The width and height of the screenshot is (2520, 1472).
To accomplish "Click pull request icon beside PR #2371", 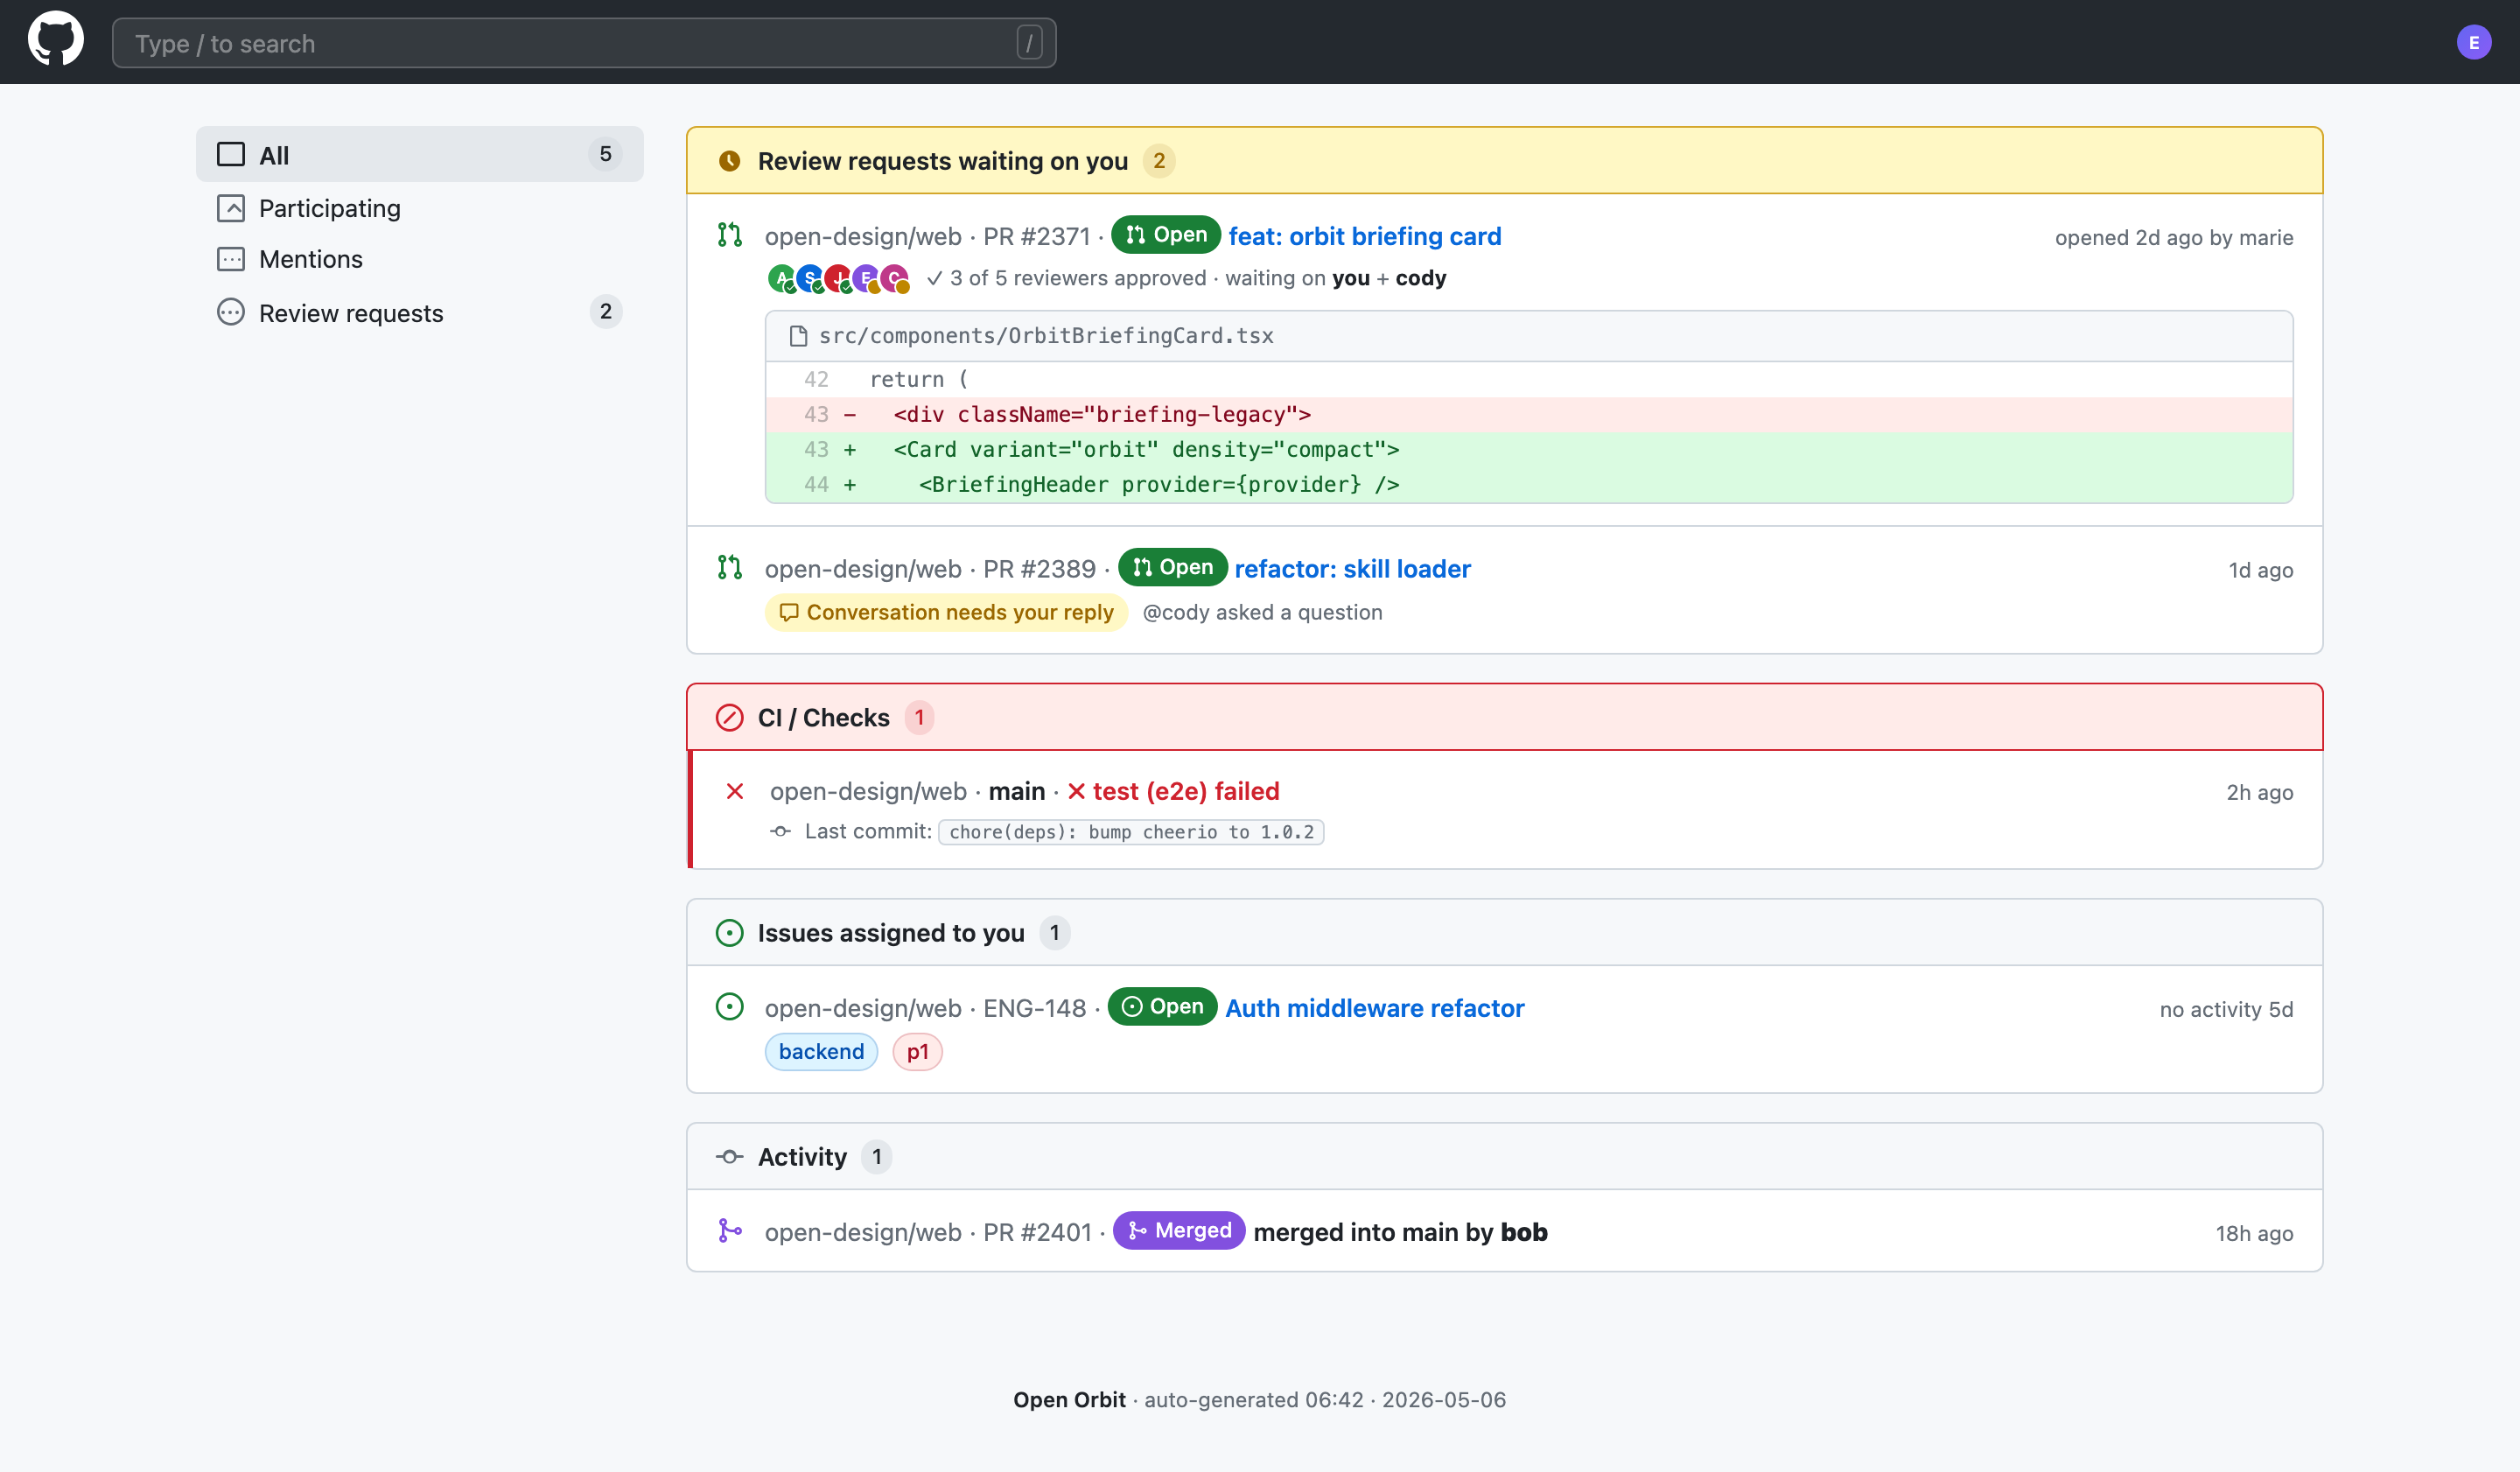I will tap(730, 235).
